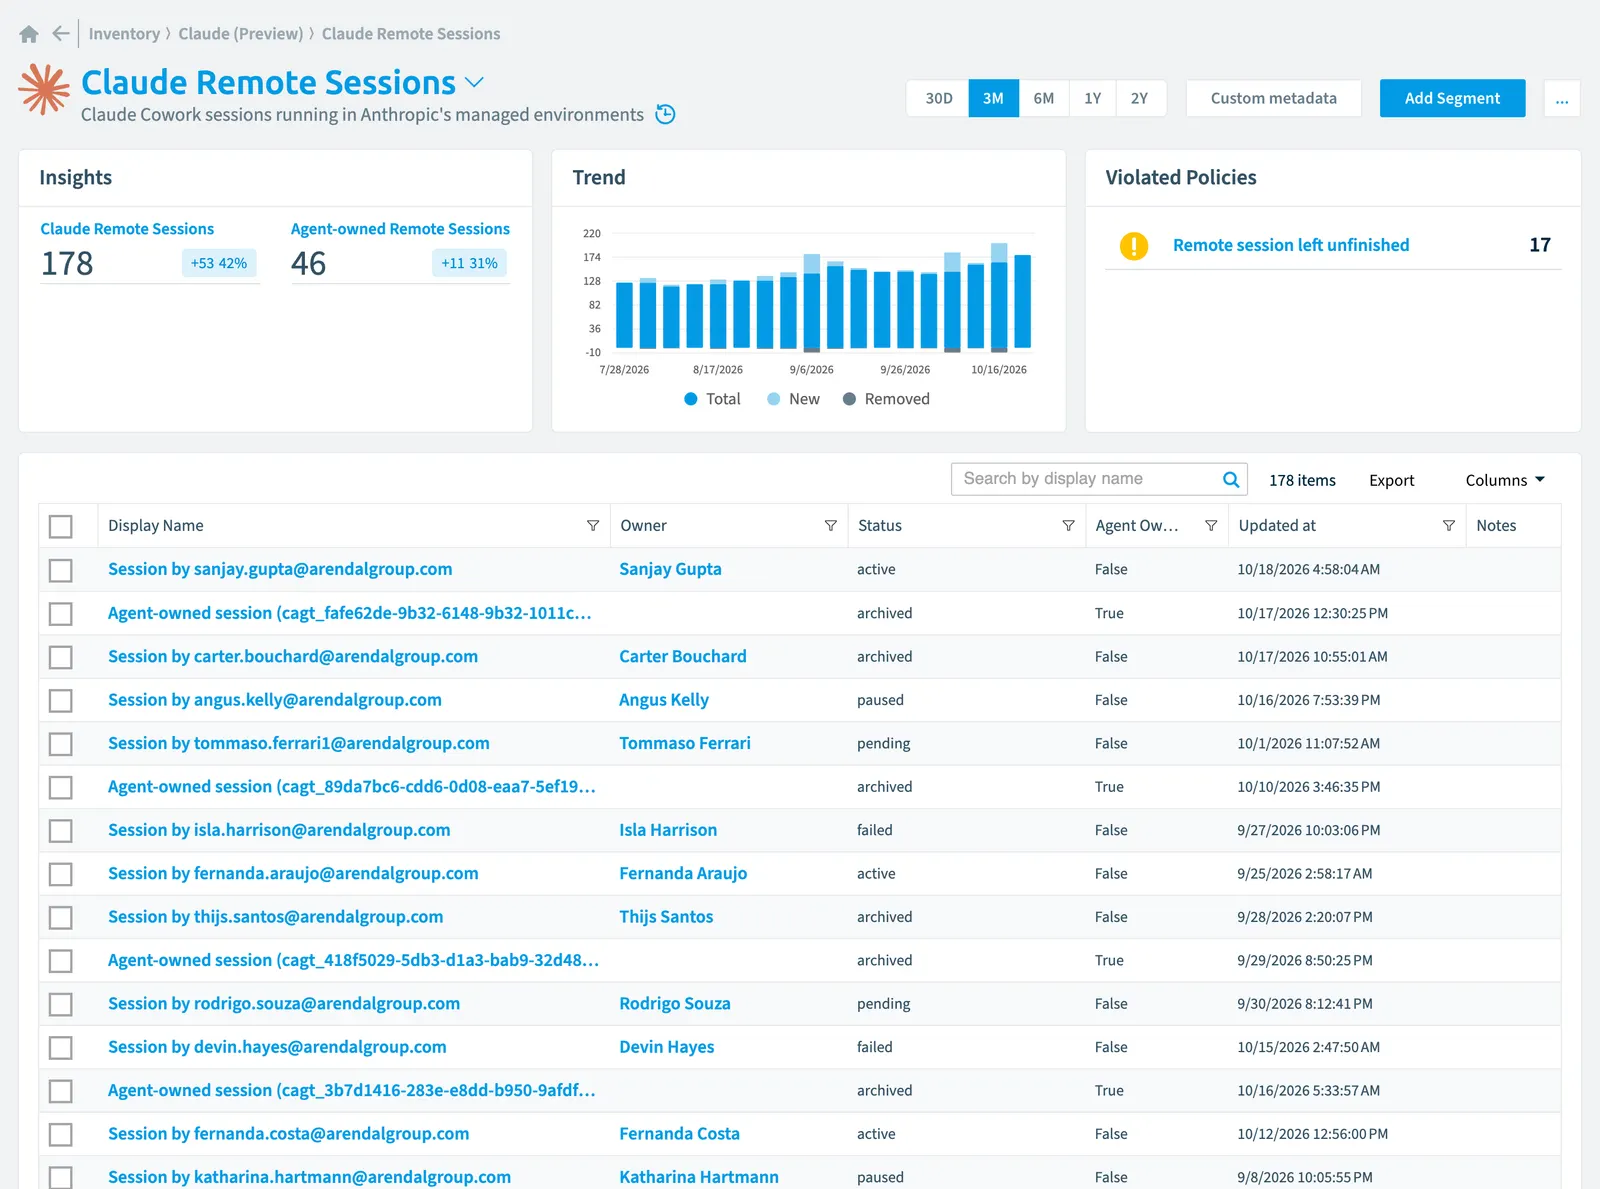Expand the Claude Remote Sessions title chevron

coord(475,82)
